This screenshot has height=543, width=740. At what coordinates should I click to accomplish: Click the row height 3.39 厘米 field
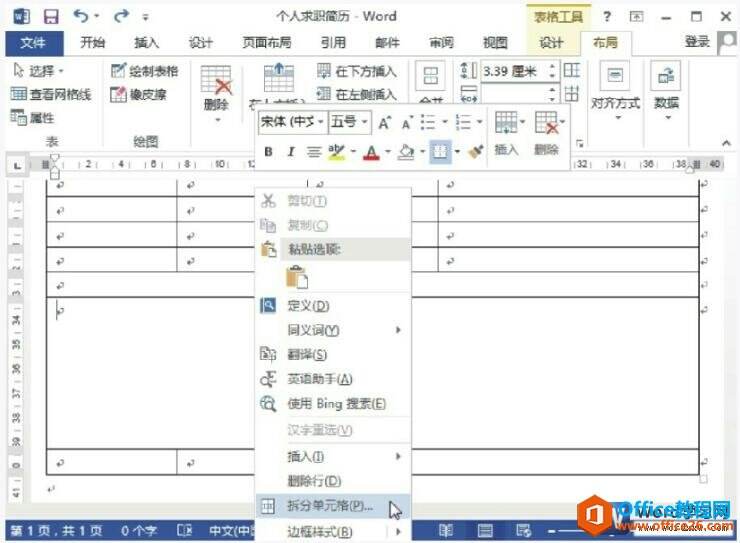coord(514,71)
